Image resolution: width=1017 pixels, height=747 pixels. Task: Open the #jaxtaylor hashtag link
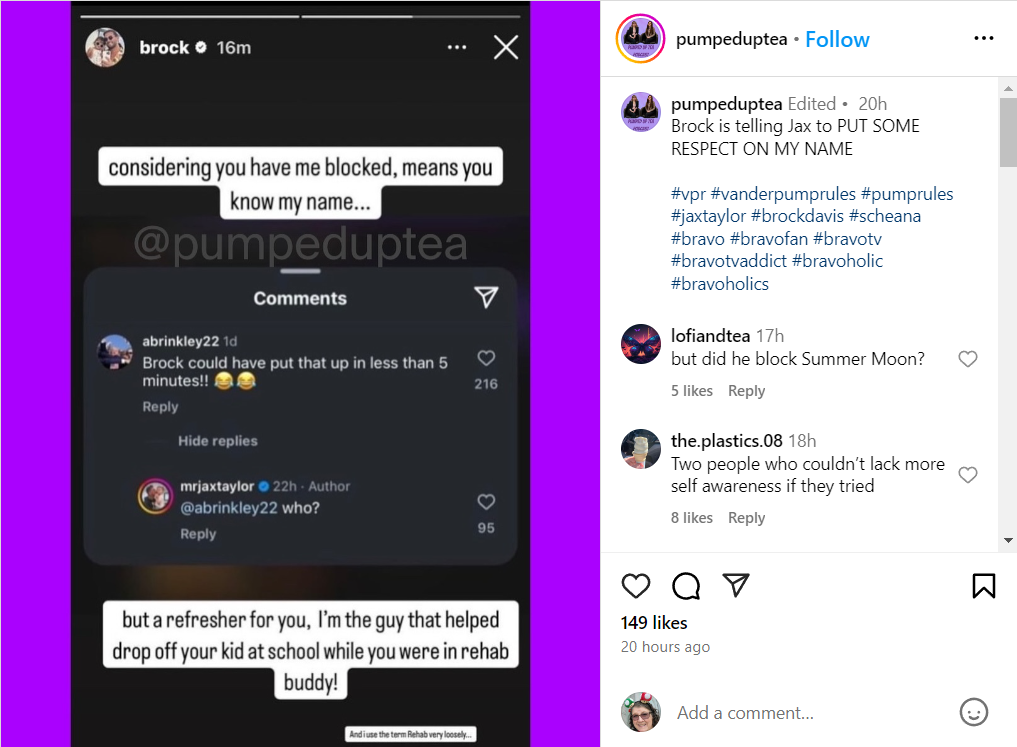[708, 216]
